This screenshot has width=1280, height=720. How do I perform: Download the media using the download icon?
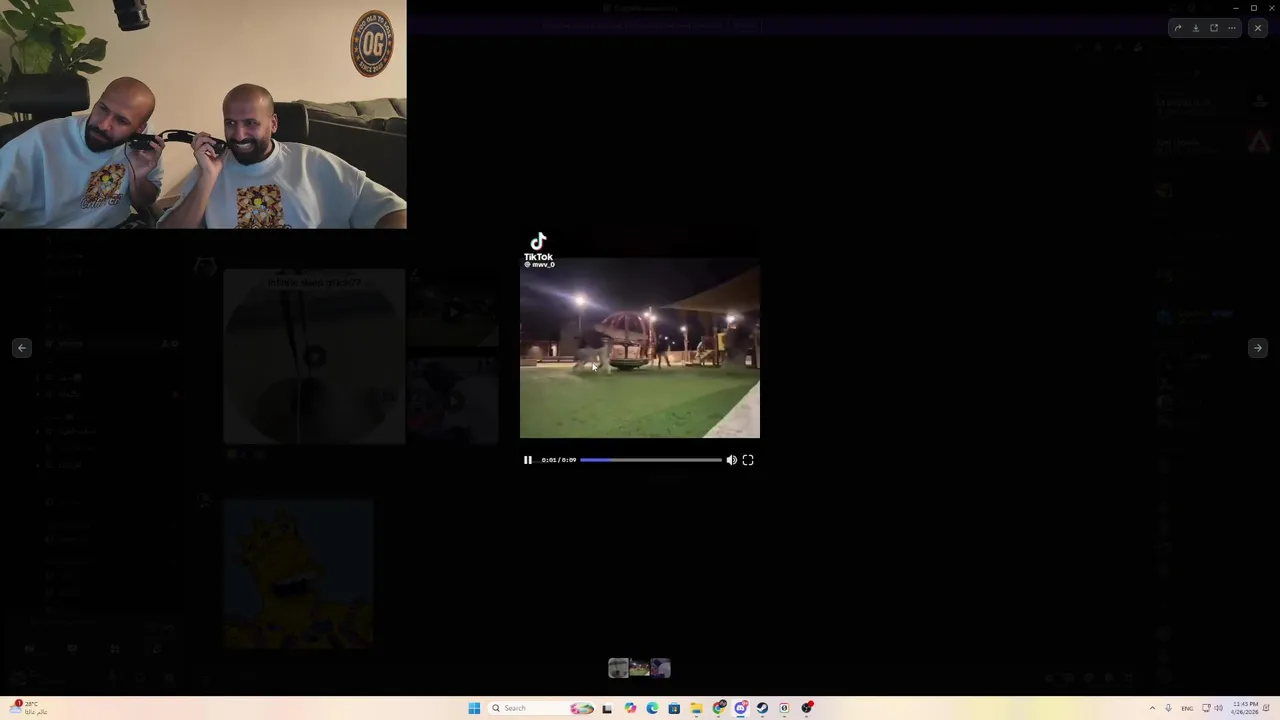(x=1196, y=28)
